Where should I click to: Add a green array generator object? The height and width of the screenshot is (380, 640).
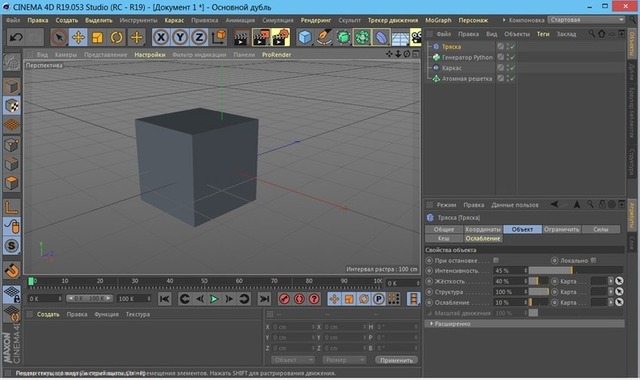(362, 38)
